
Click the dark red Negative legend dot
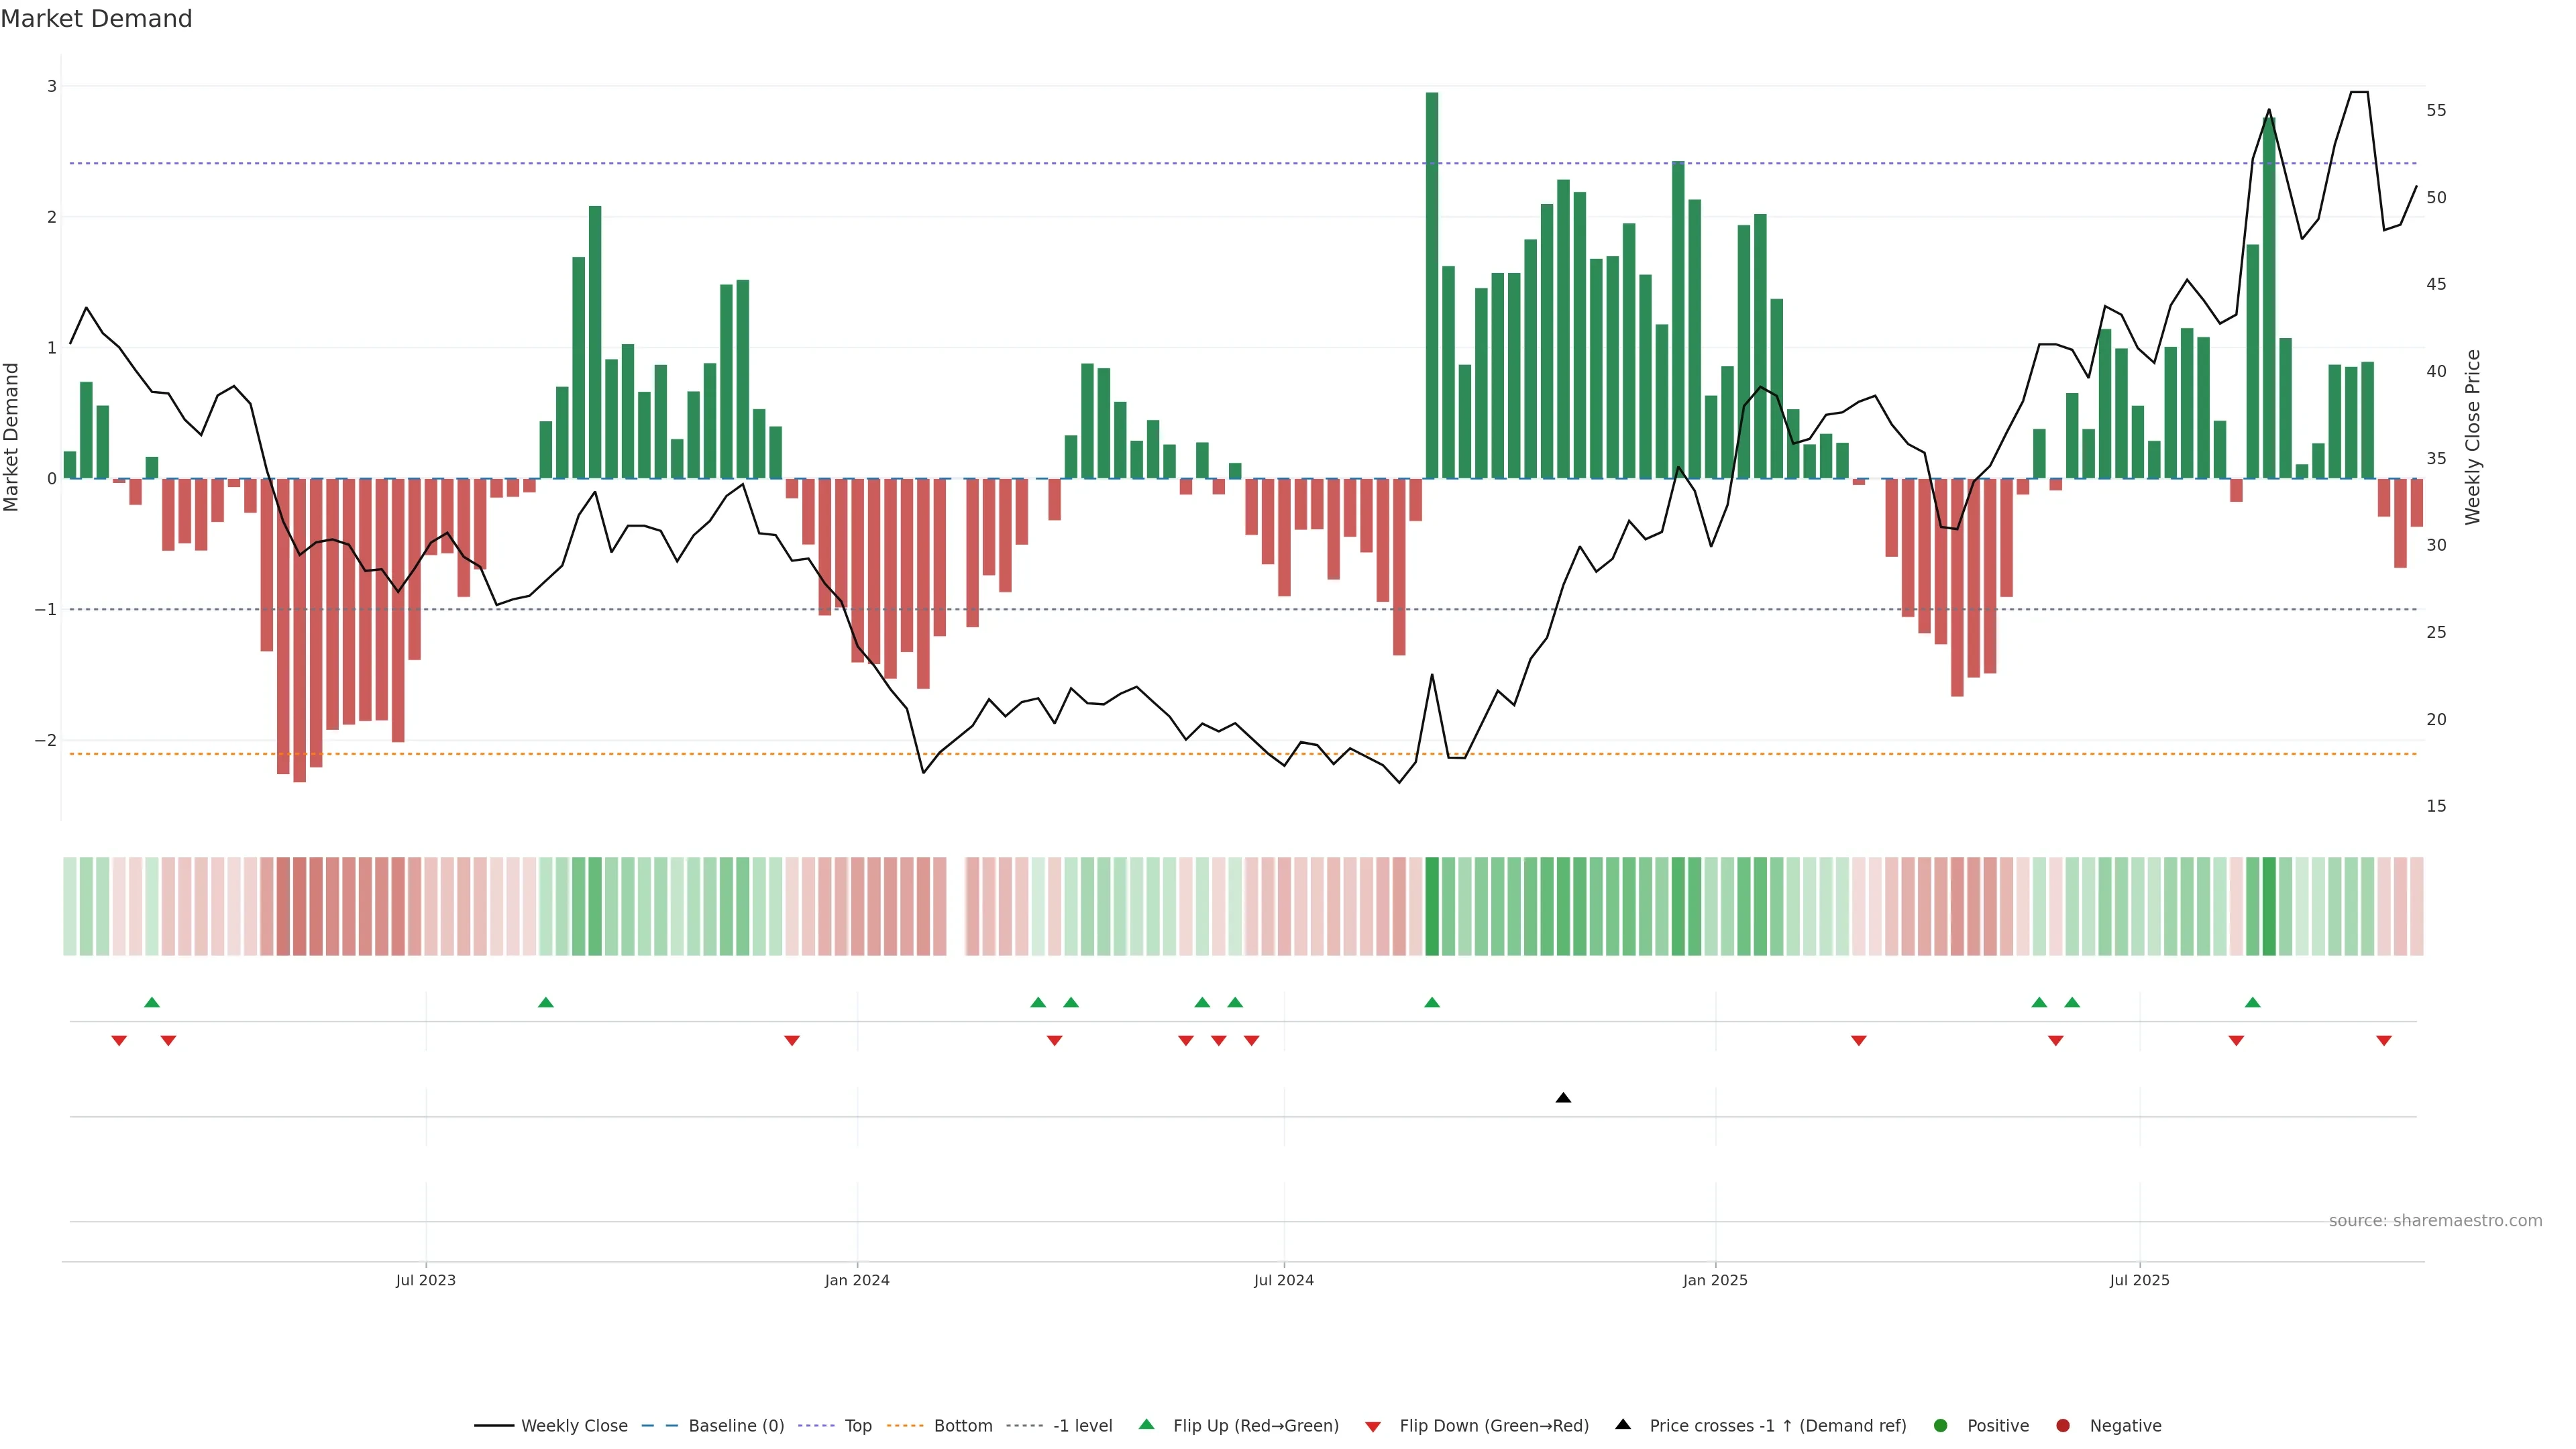point(2063,1426)
